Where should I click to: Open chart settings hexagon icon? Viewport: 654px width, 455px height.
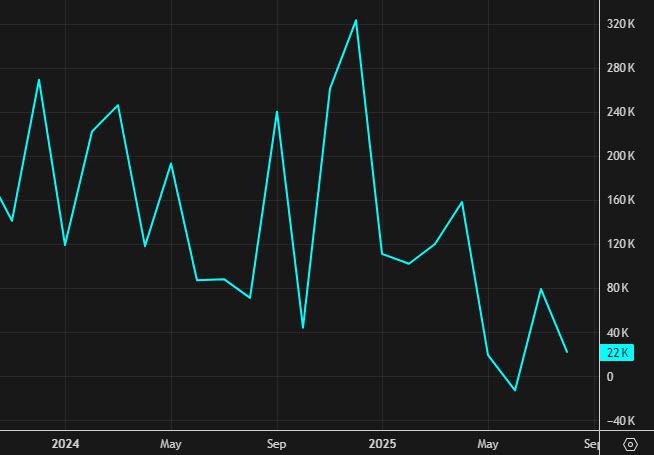pos(631,443)
